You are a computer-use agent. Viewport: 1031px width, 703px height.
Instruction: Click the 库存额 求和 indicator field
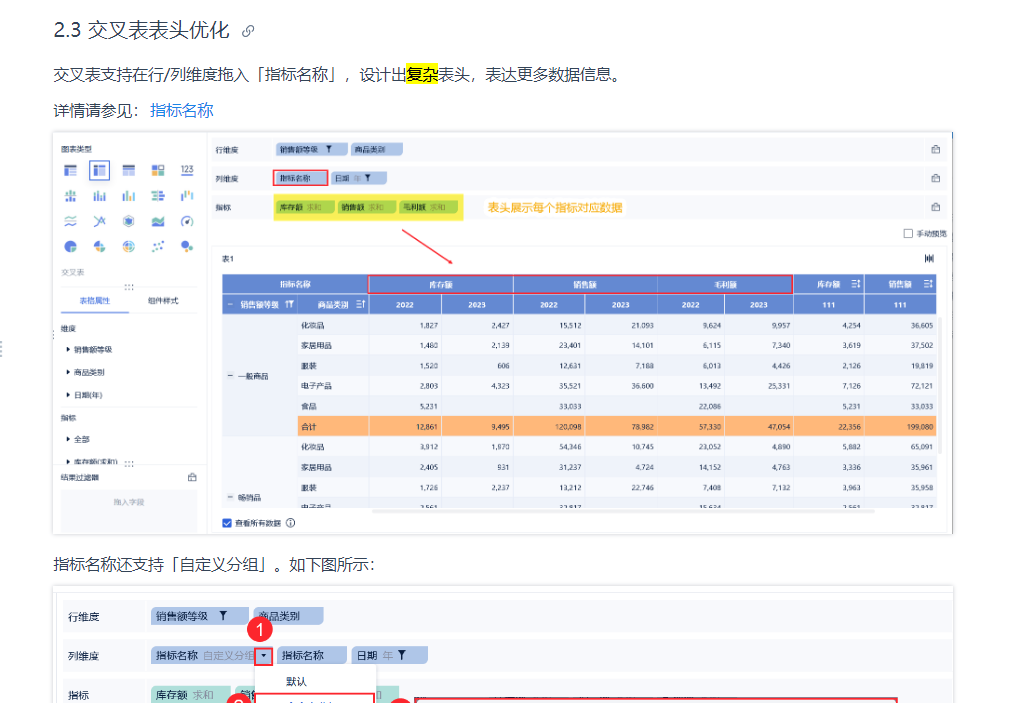coord(297,207)
